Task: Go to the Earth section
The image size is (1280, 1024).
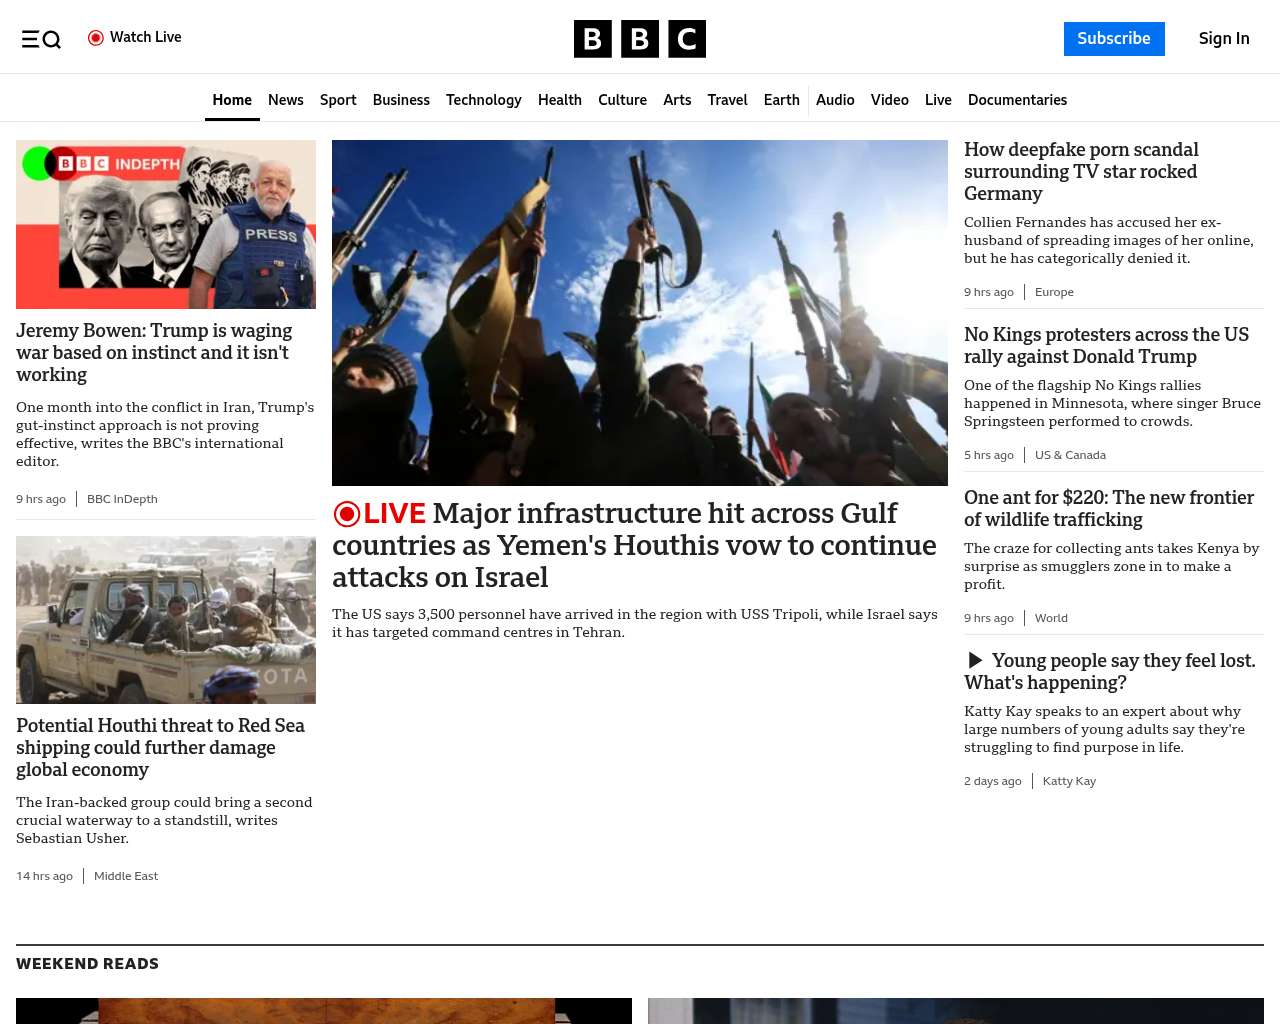Action: tap(781, 100)
